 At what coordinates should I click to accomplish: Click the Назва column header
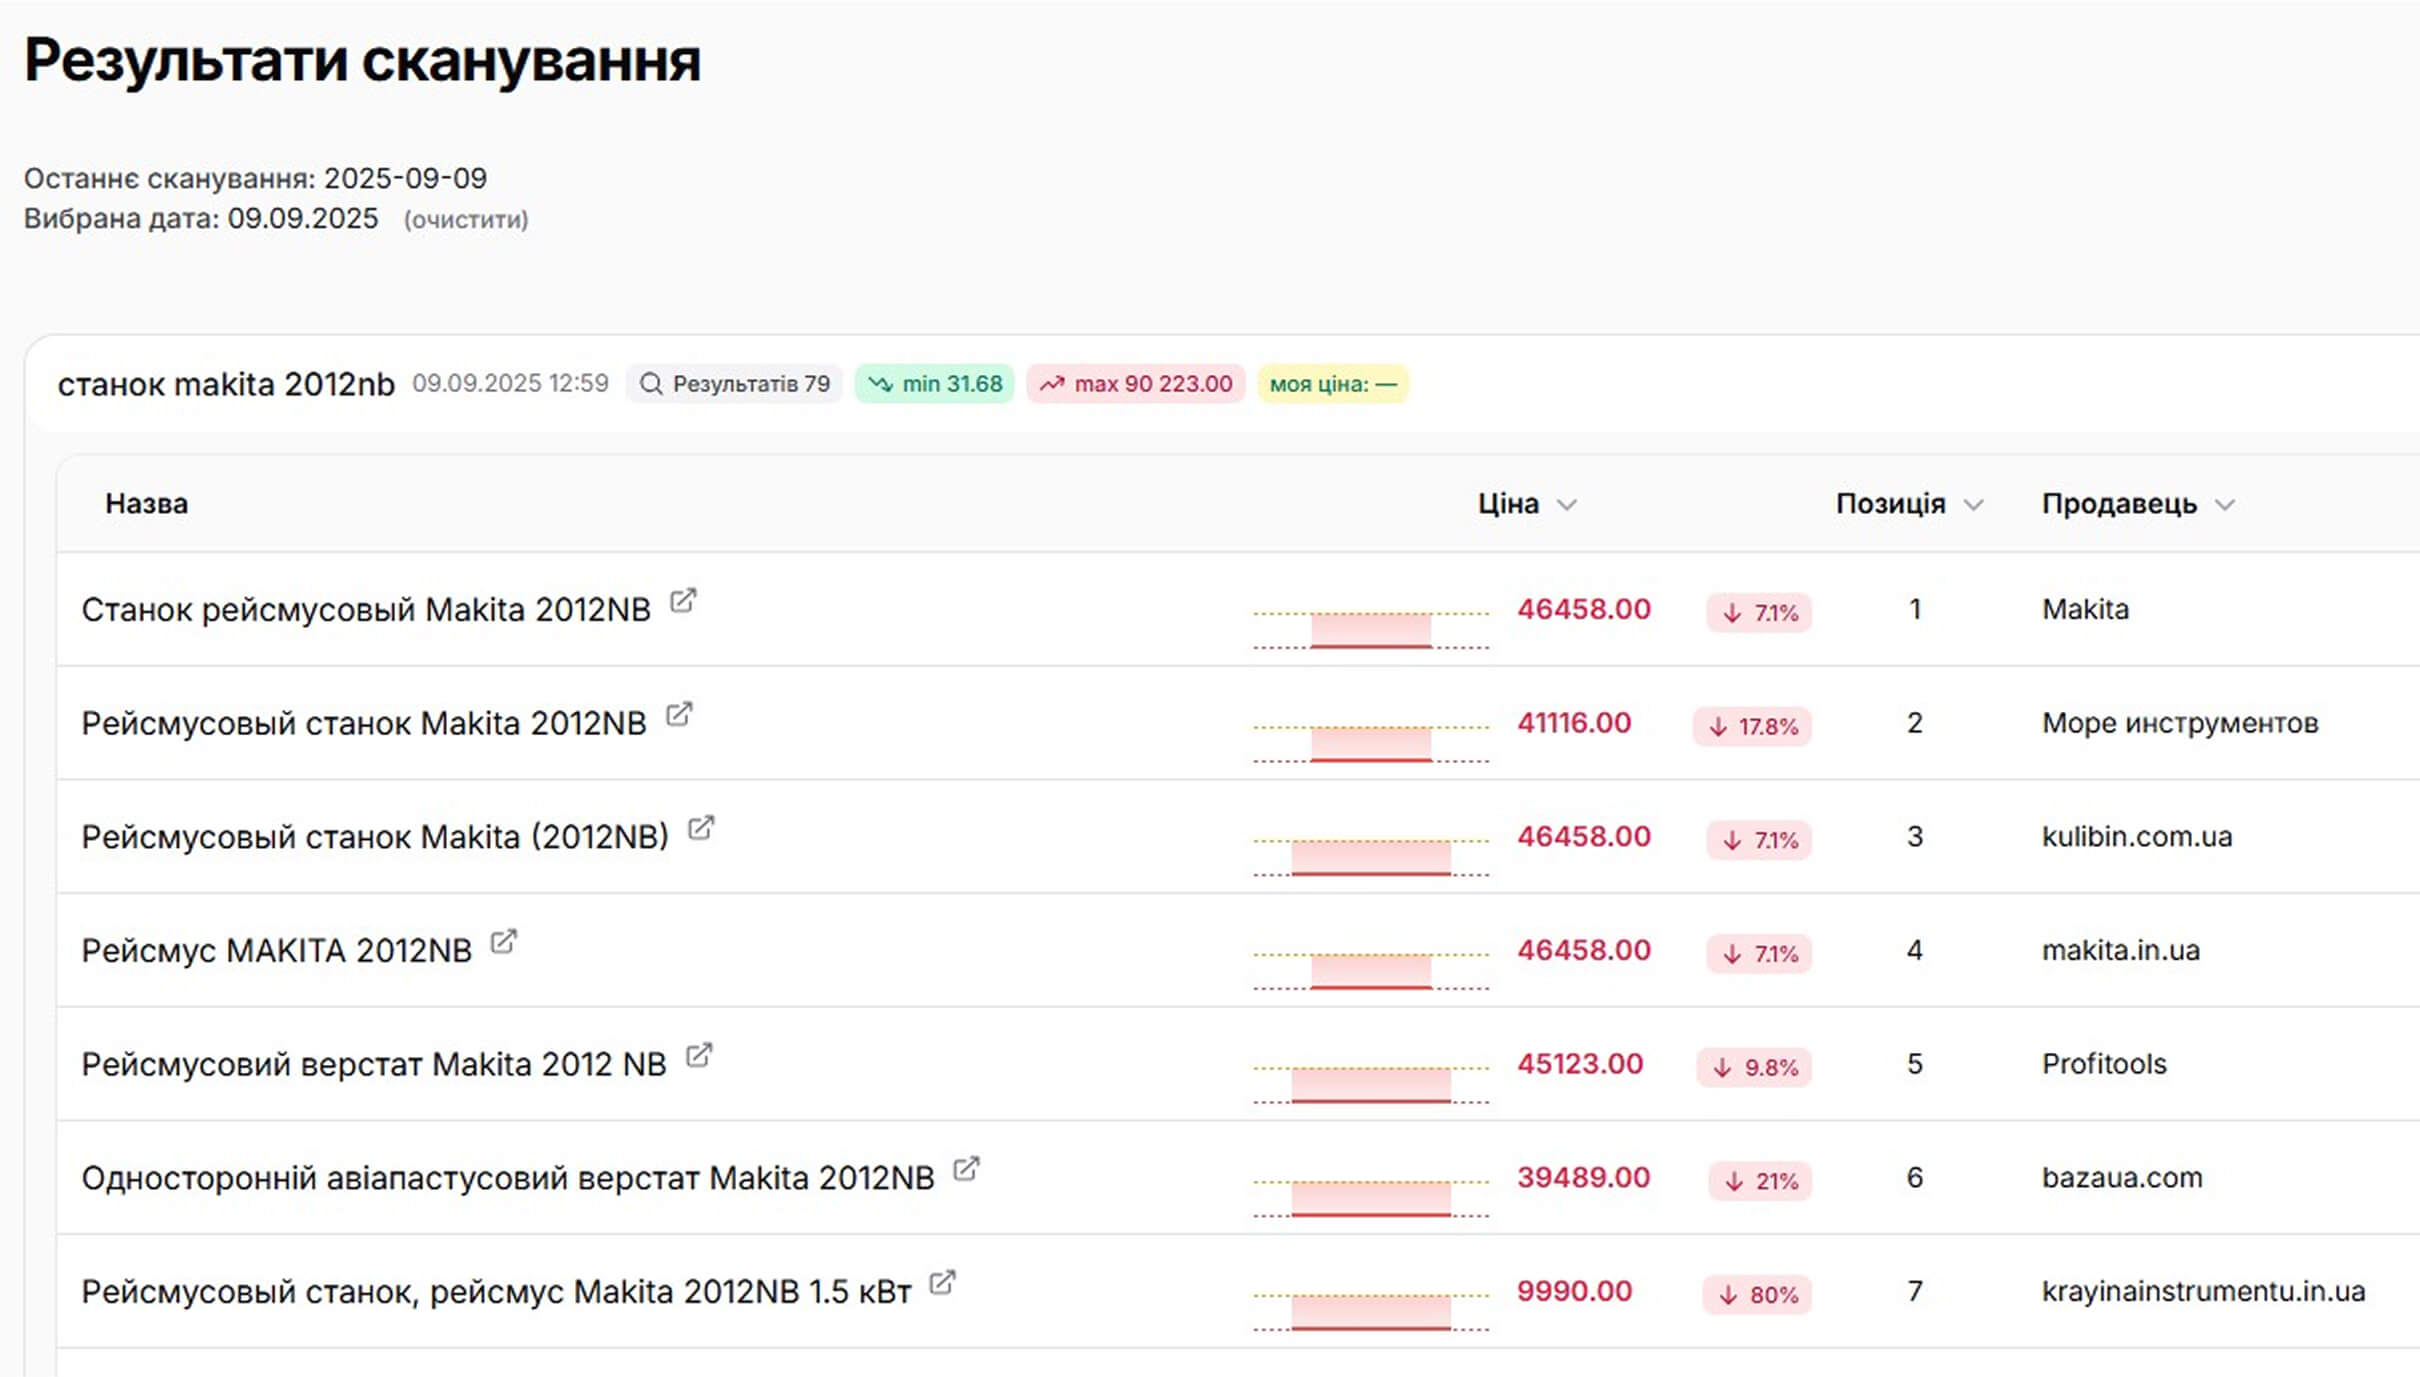[146, 504]
